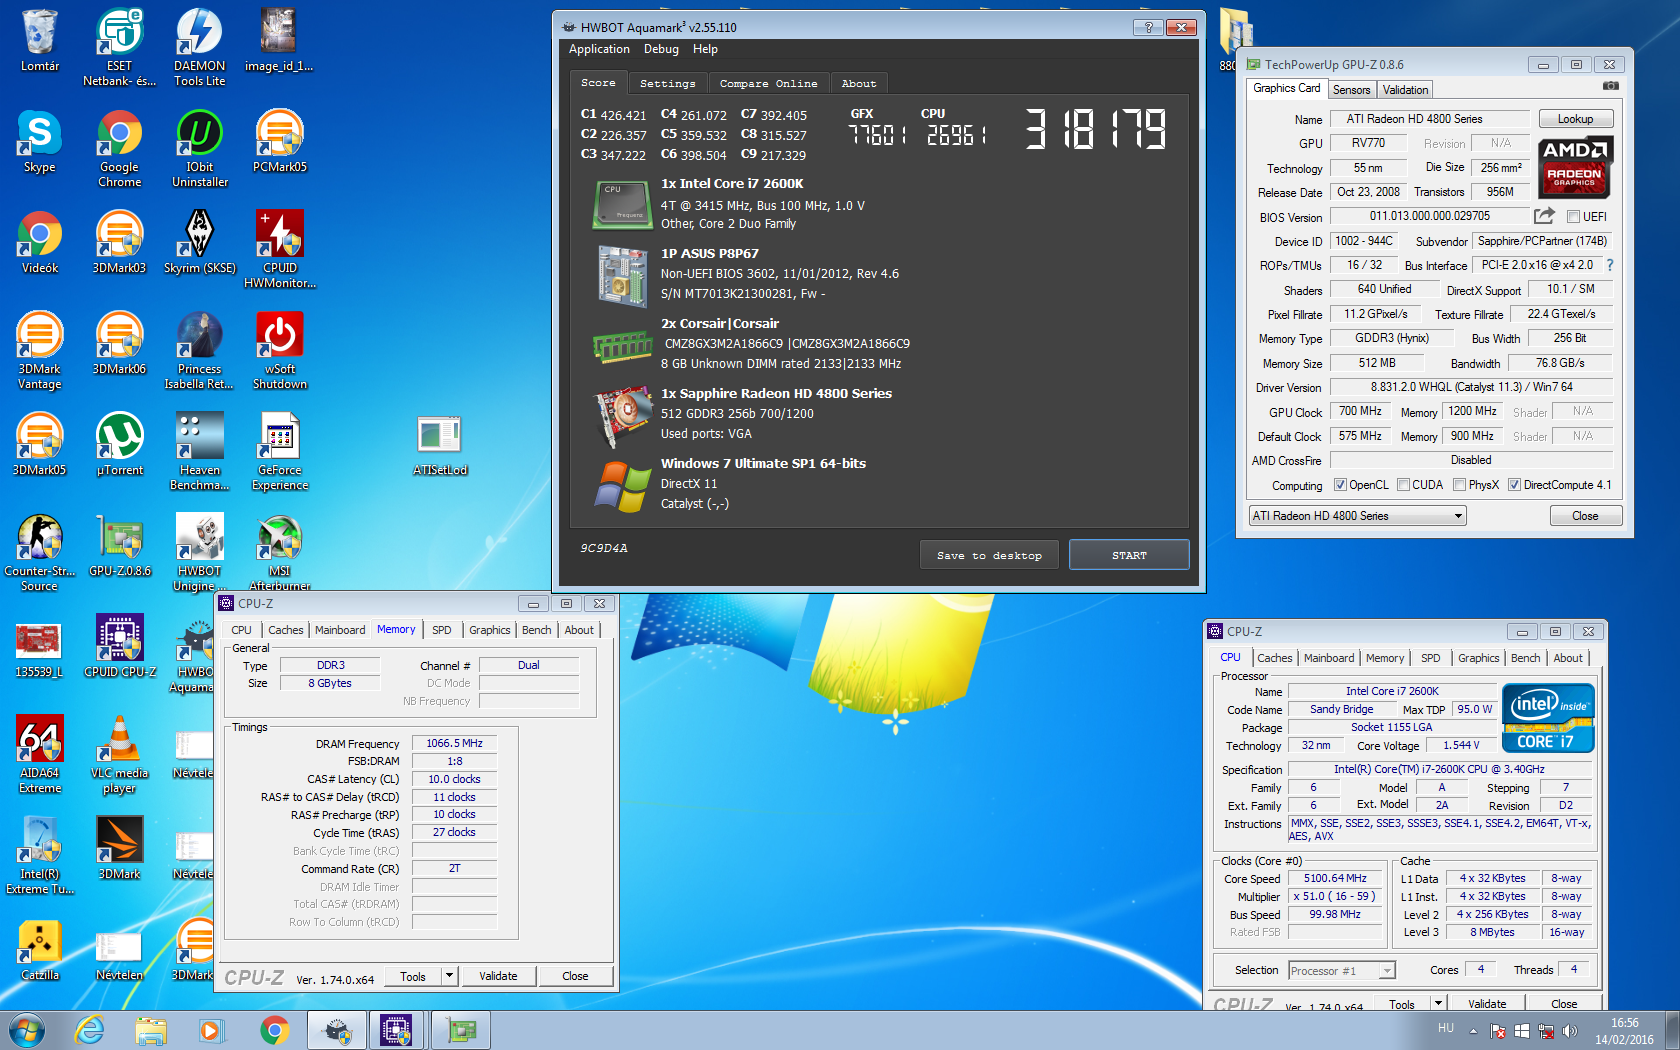Toggle DirectCompute 4.1 checkbox
This screenshot has height=1050, width=1680.
1514,485
